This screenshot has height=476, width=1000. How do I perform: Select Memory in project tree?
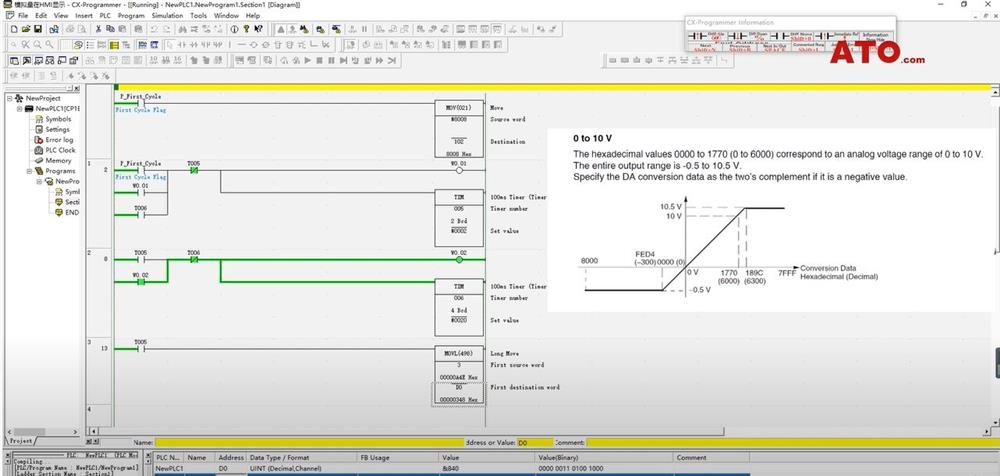pyautogui.click(x=58, y=161)
